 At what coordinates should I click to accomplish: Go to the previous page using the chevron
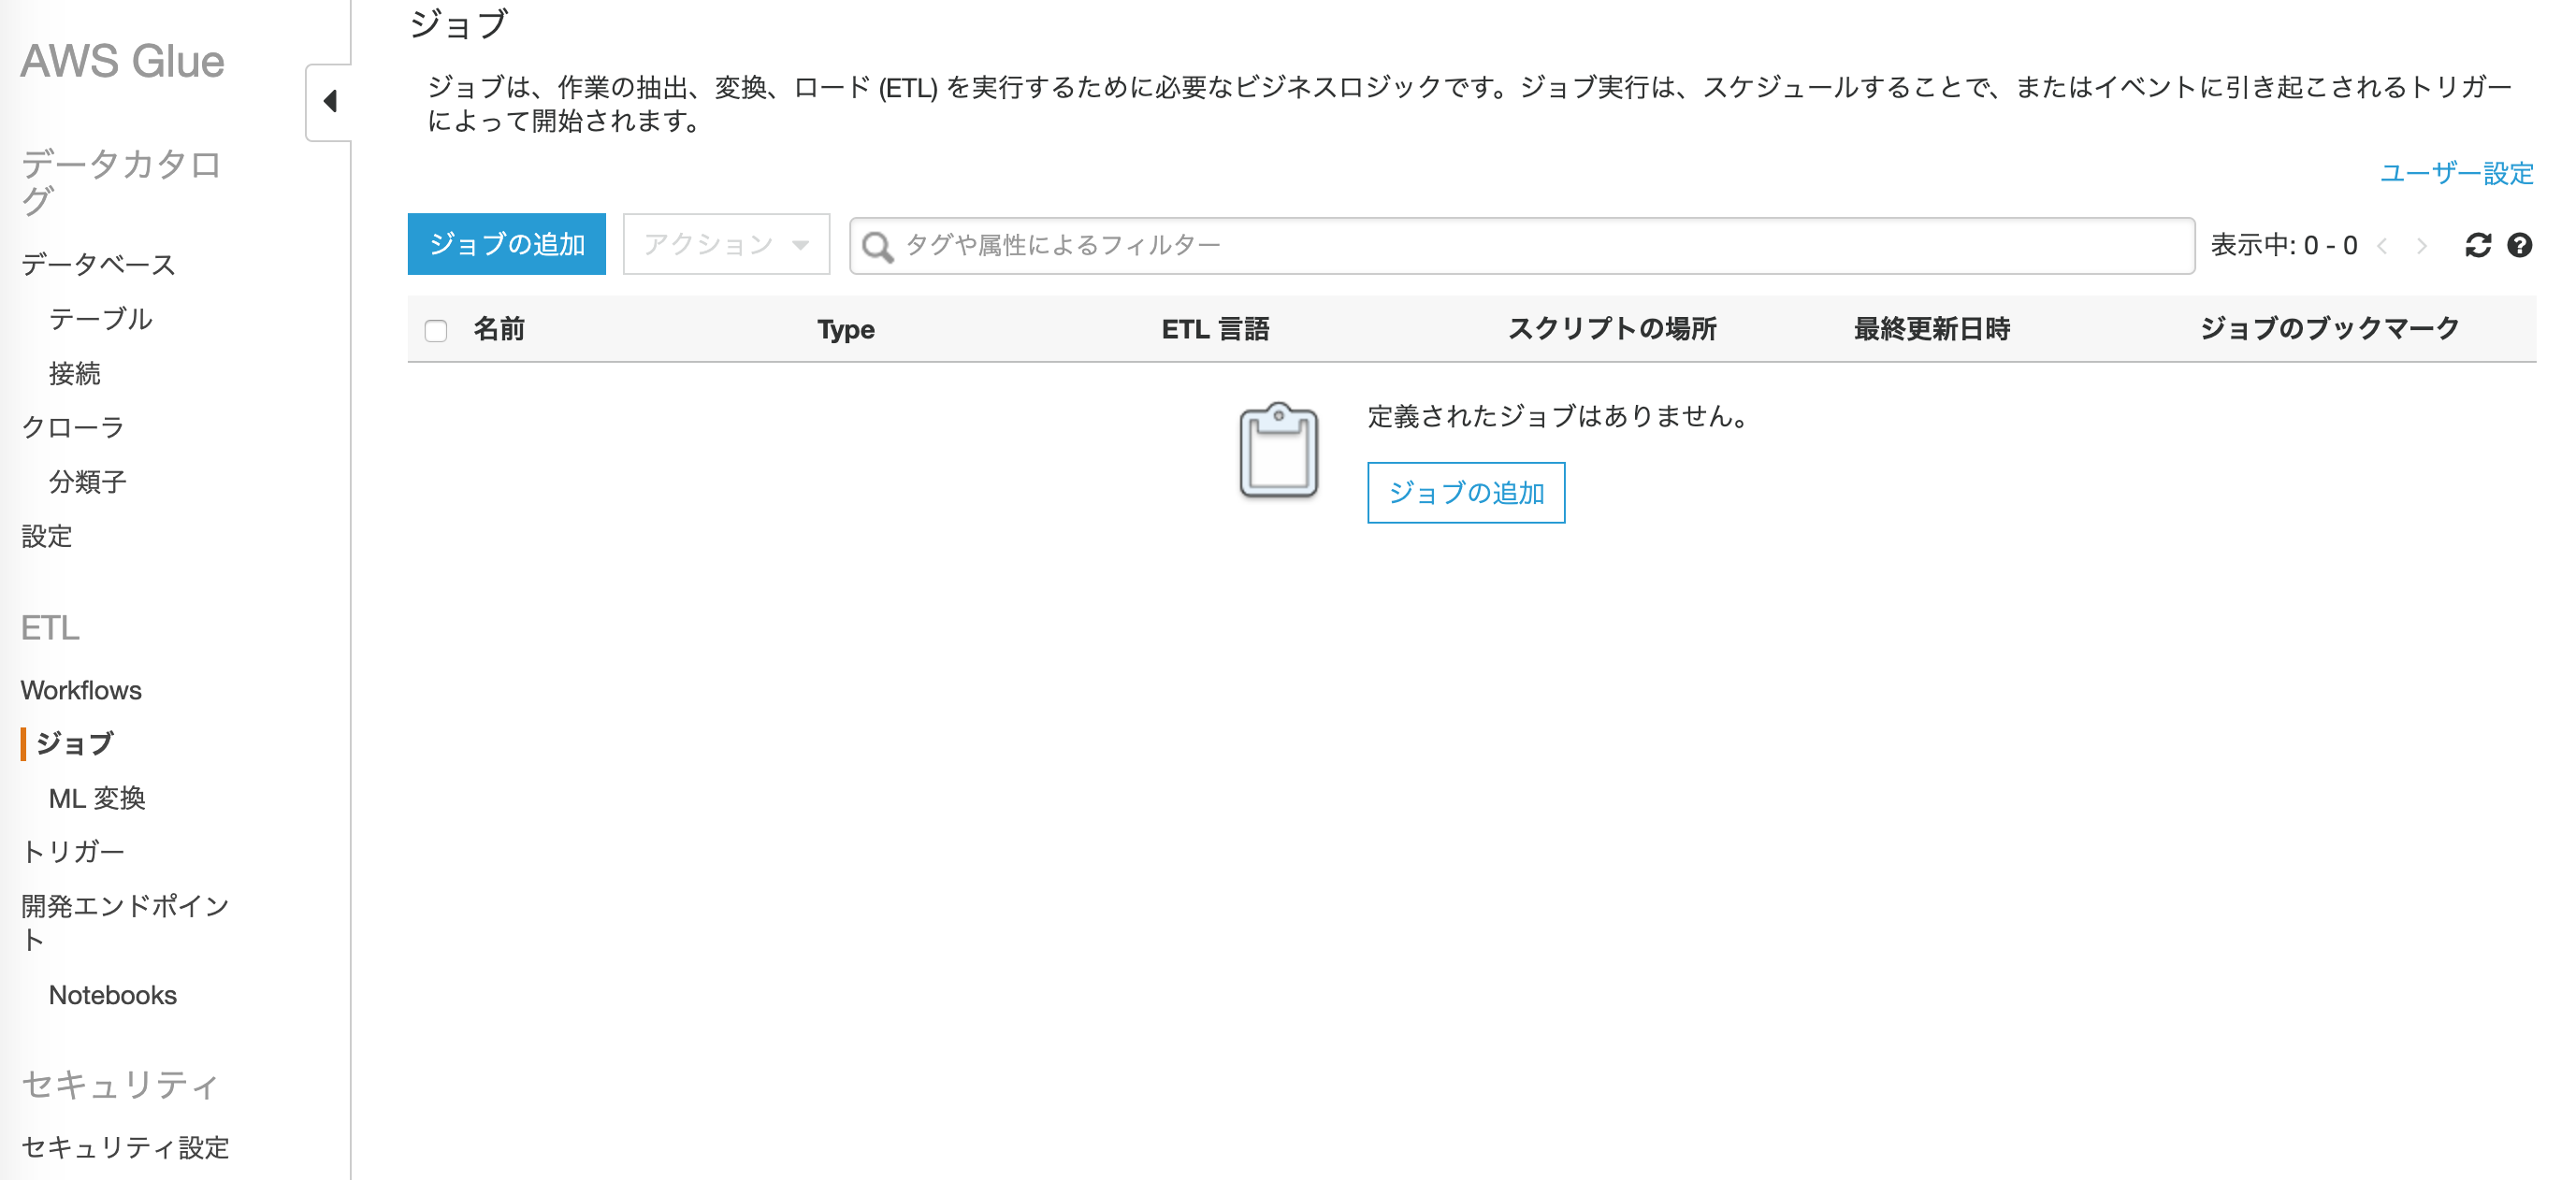pos(2383,246)
